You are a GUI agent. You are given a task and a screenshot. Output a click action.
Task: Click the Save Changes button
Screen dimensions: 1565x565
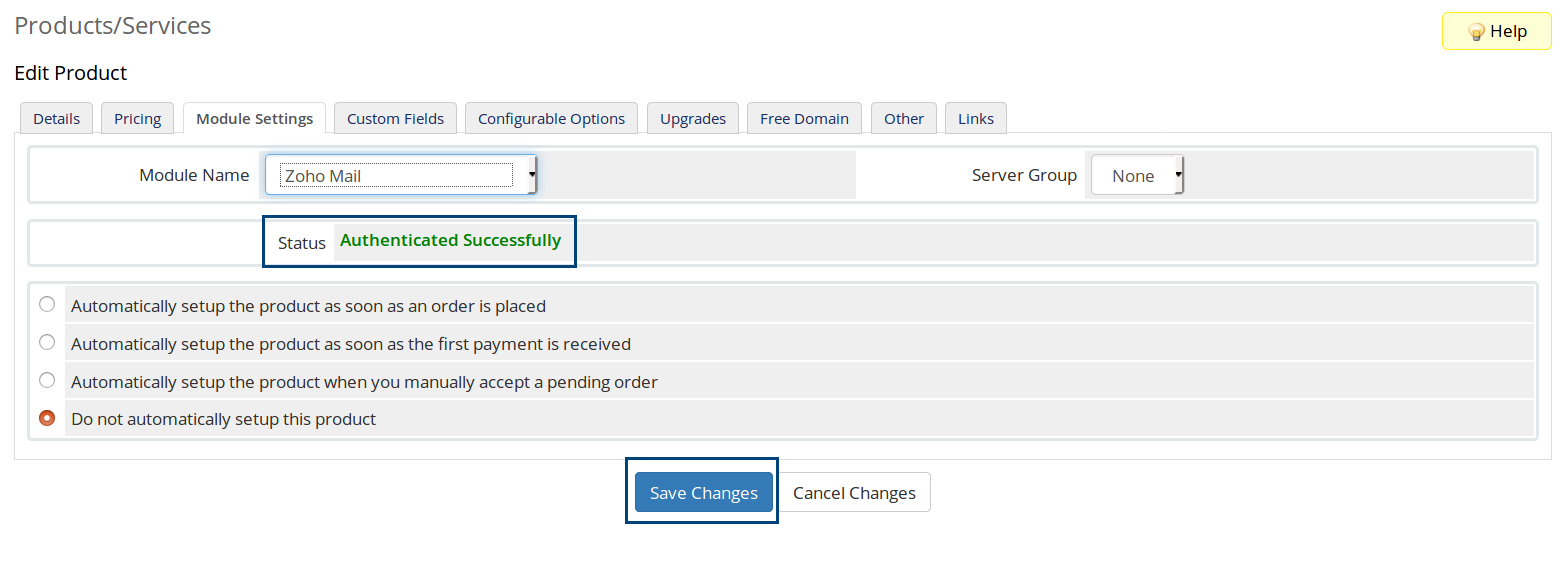703,492
